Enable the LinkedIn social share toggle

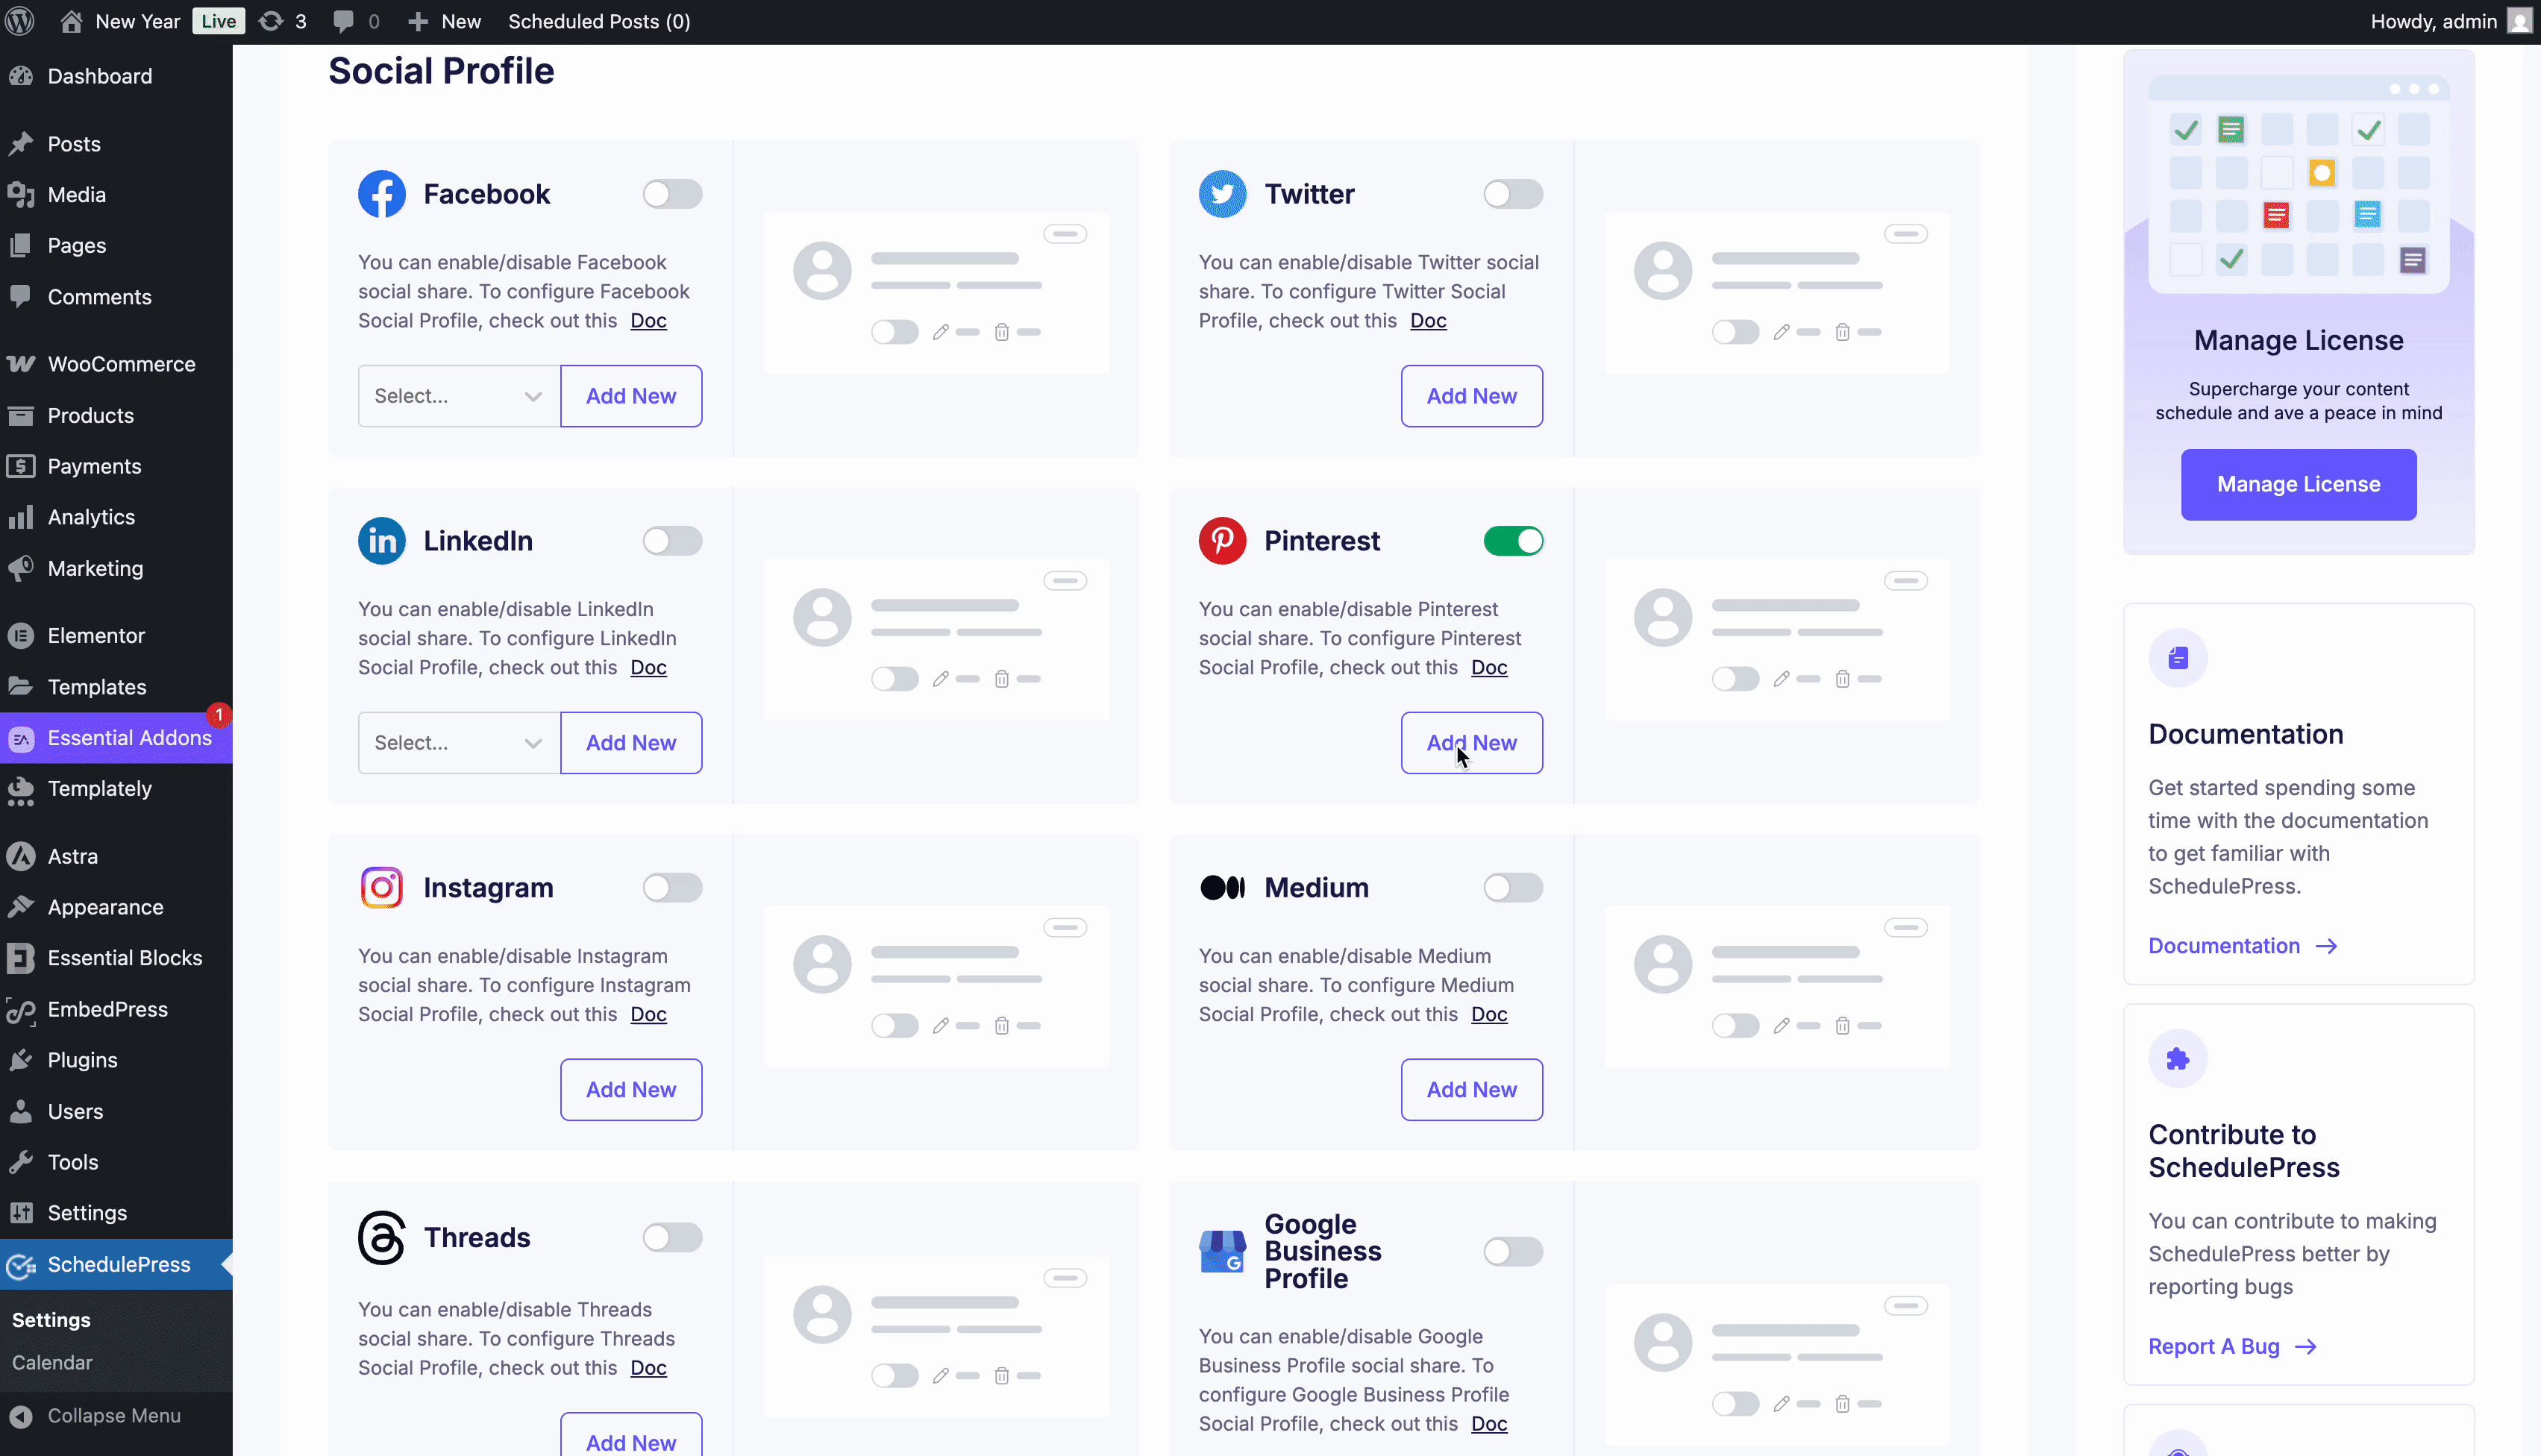click(x=672, y=541)
